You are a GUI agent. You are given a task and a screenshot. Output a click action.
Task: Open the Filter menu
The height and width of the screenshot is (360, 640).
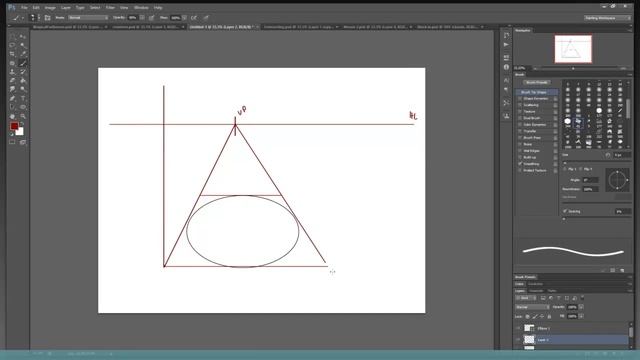[110, 8]
